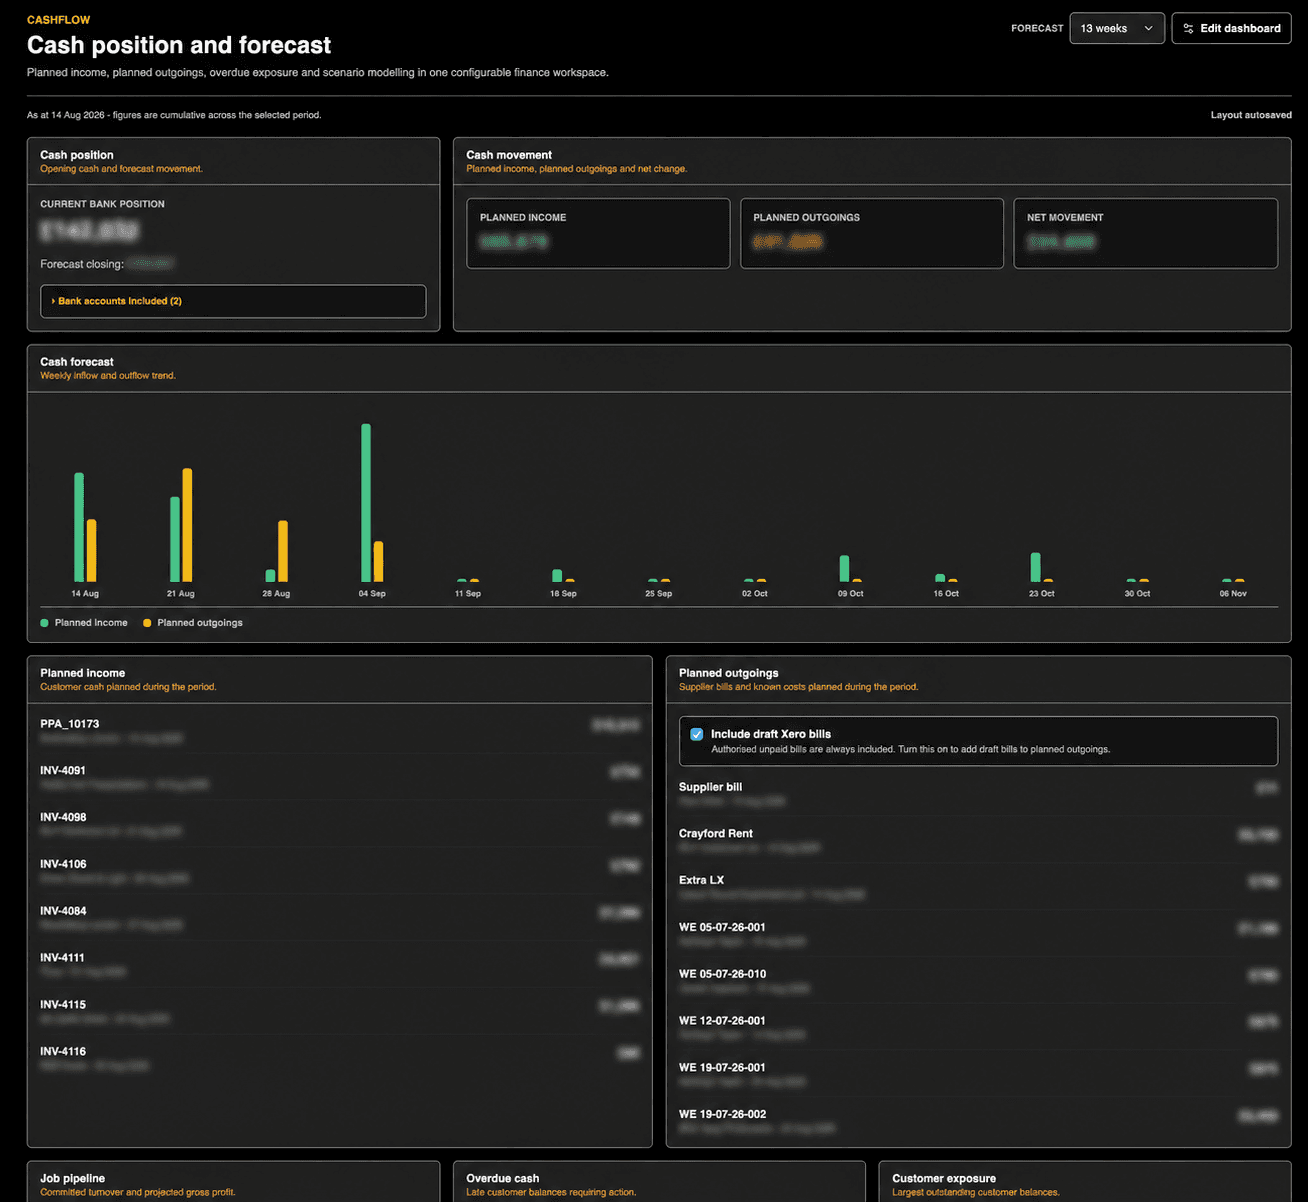This screenshot has height=1202, width=1308.
Task: Select invoice INV-4084
Action: click(x=340, y=918)
